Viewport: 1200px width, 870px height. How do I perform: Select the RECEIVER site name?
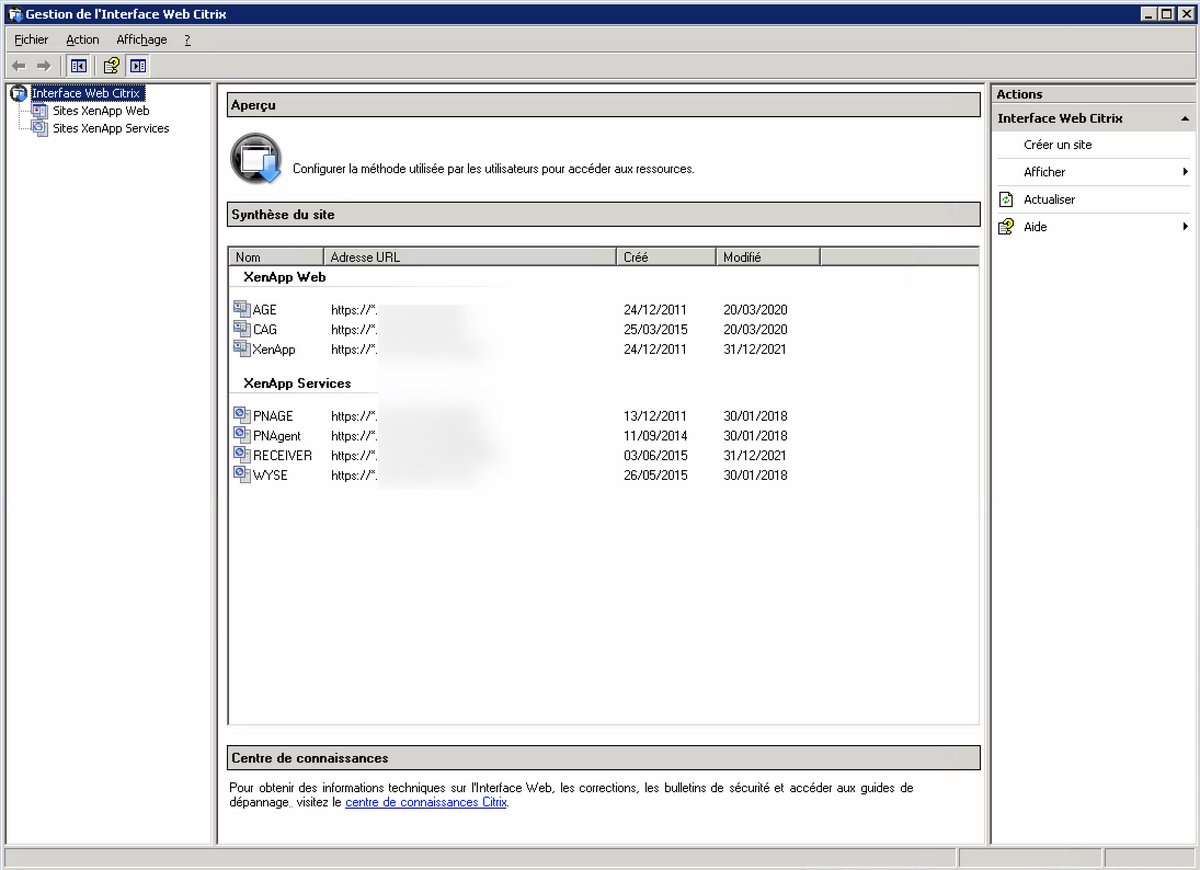(282, 455)
